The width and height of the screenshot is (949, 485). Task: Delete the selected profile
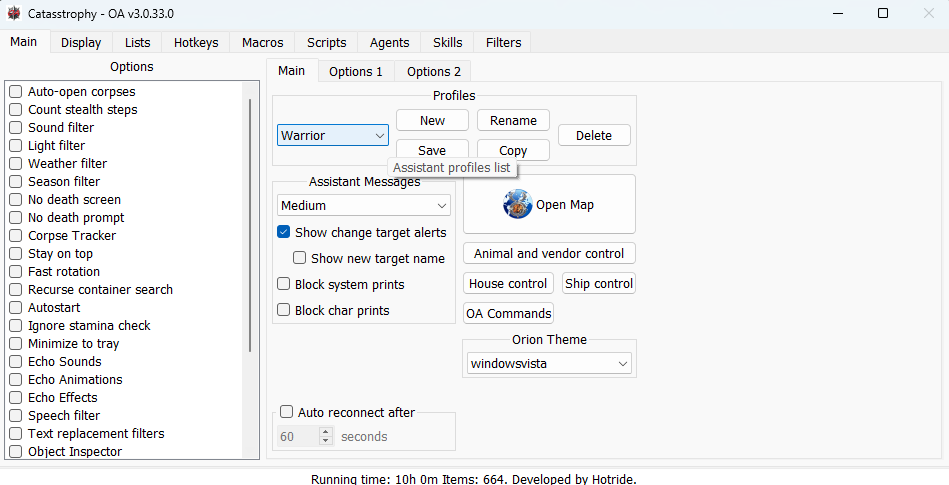pyautogui.click(x=593, y=135)
